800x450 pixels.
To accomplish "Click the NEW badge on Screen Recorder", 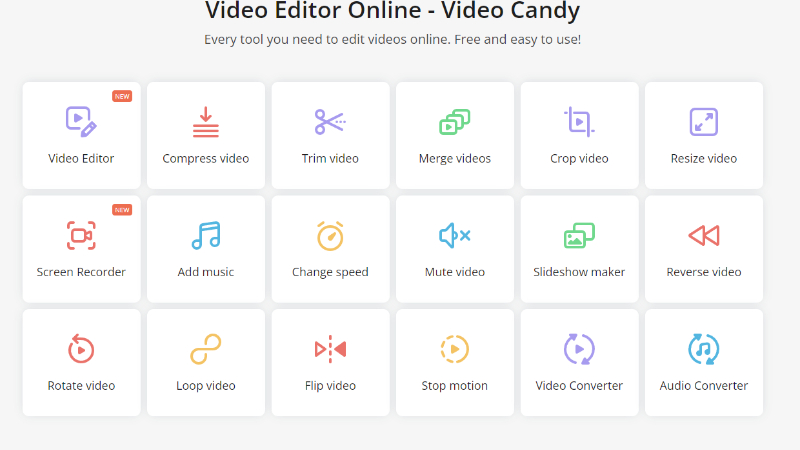I will coord(122,210).
